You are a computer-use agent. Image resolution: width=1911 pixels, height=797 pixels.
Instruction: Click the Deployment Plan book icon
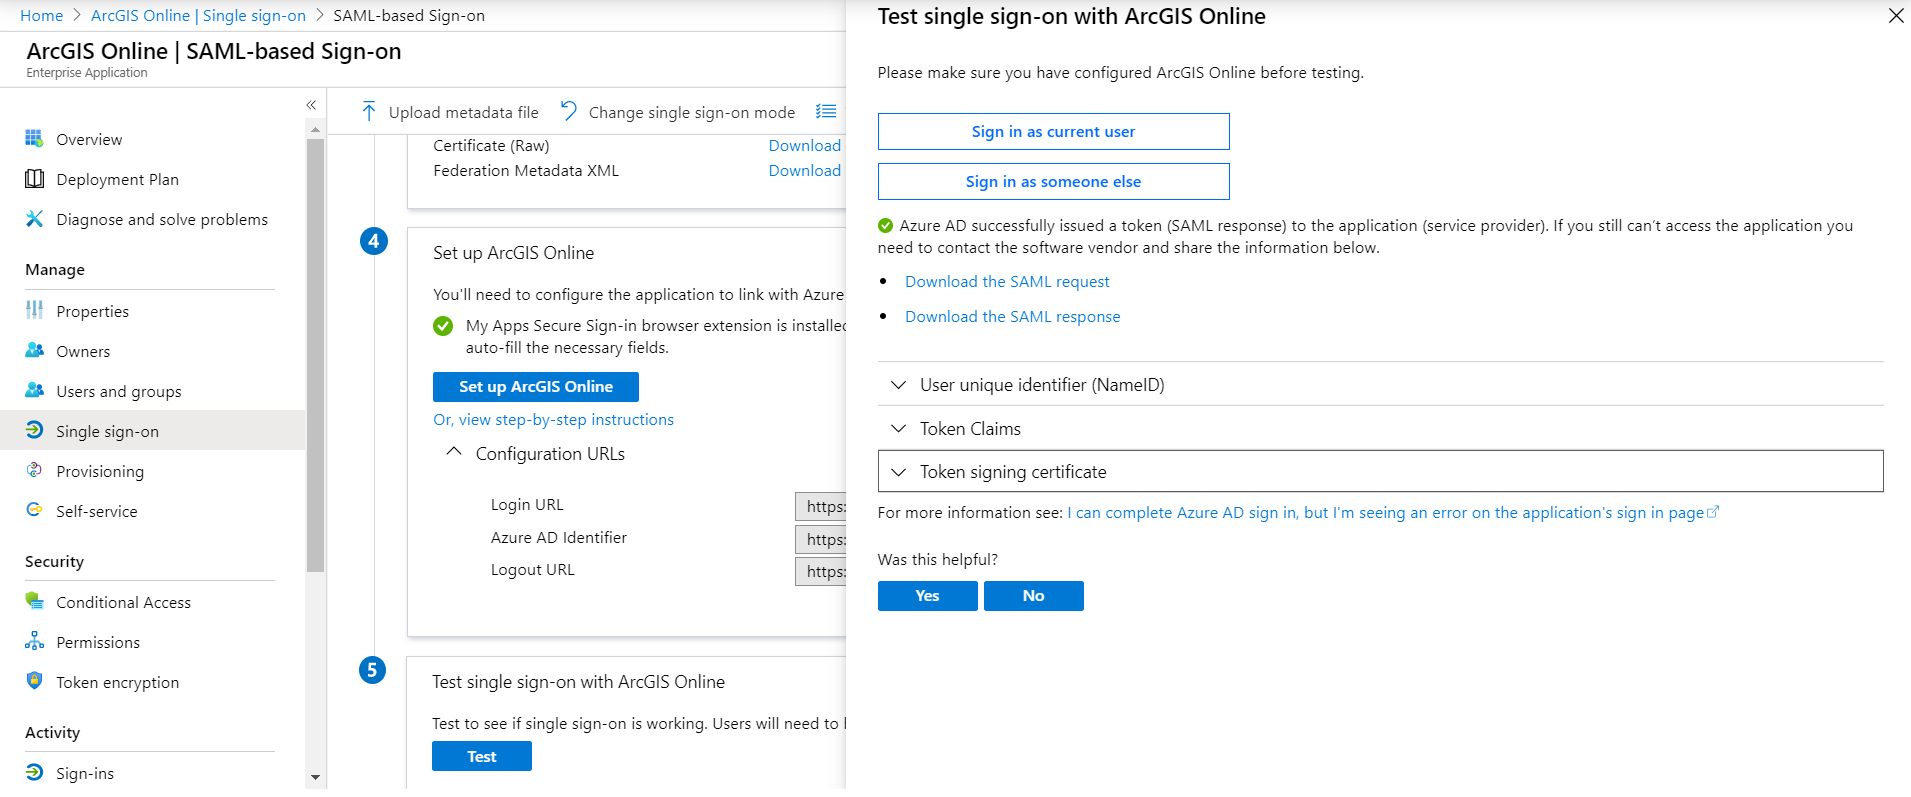pyautogui.click(x=34, y=178)
